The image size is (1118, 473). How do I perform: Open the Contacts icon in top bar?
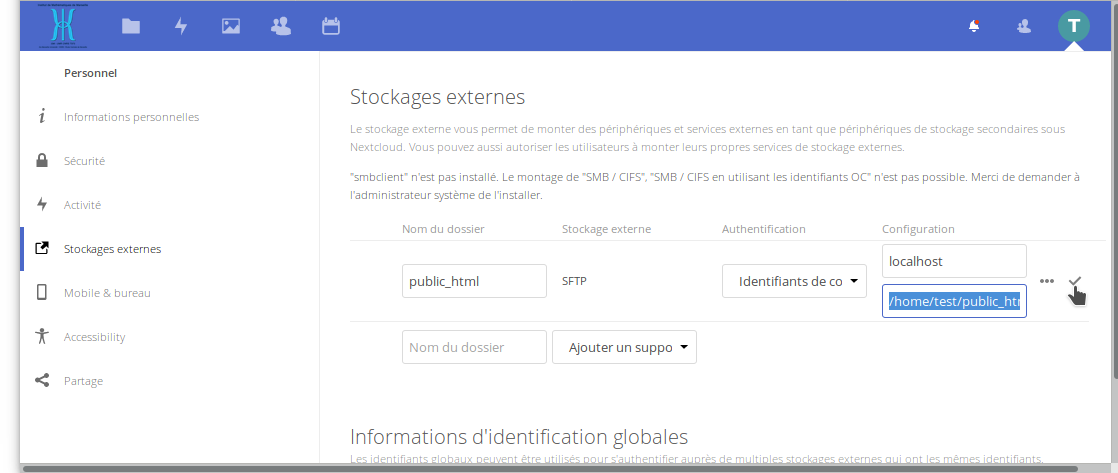281,27
